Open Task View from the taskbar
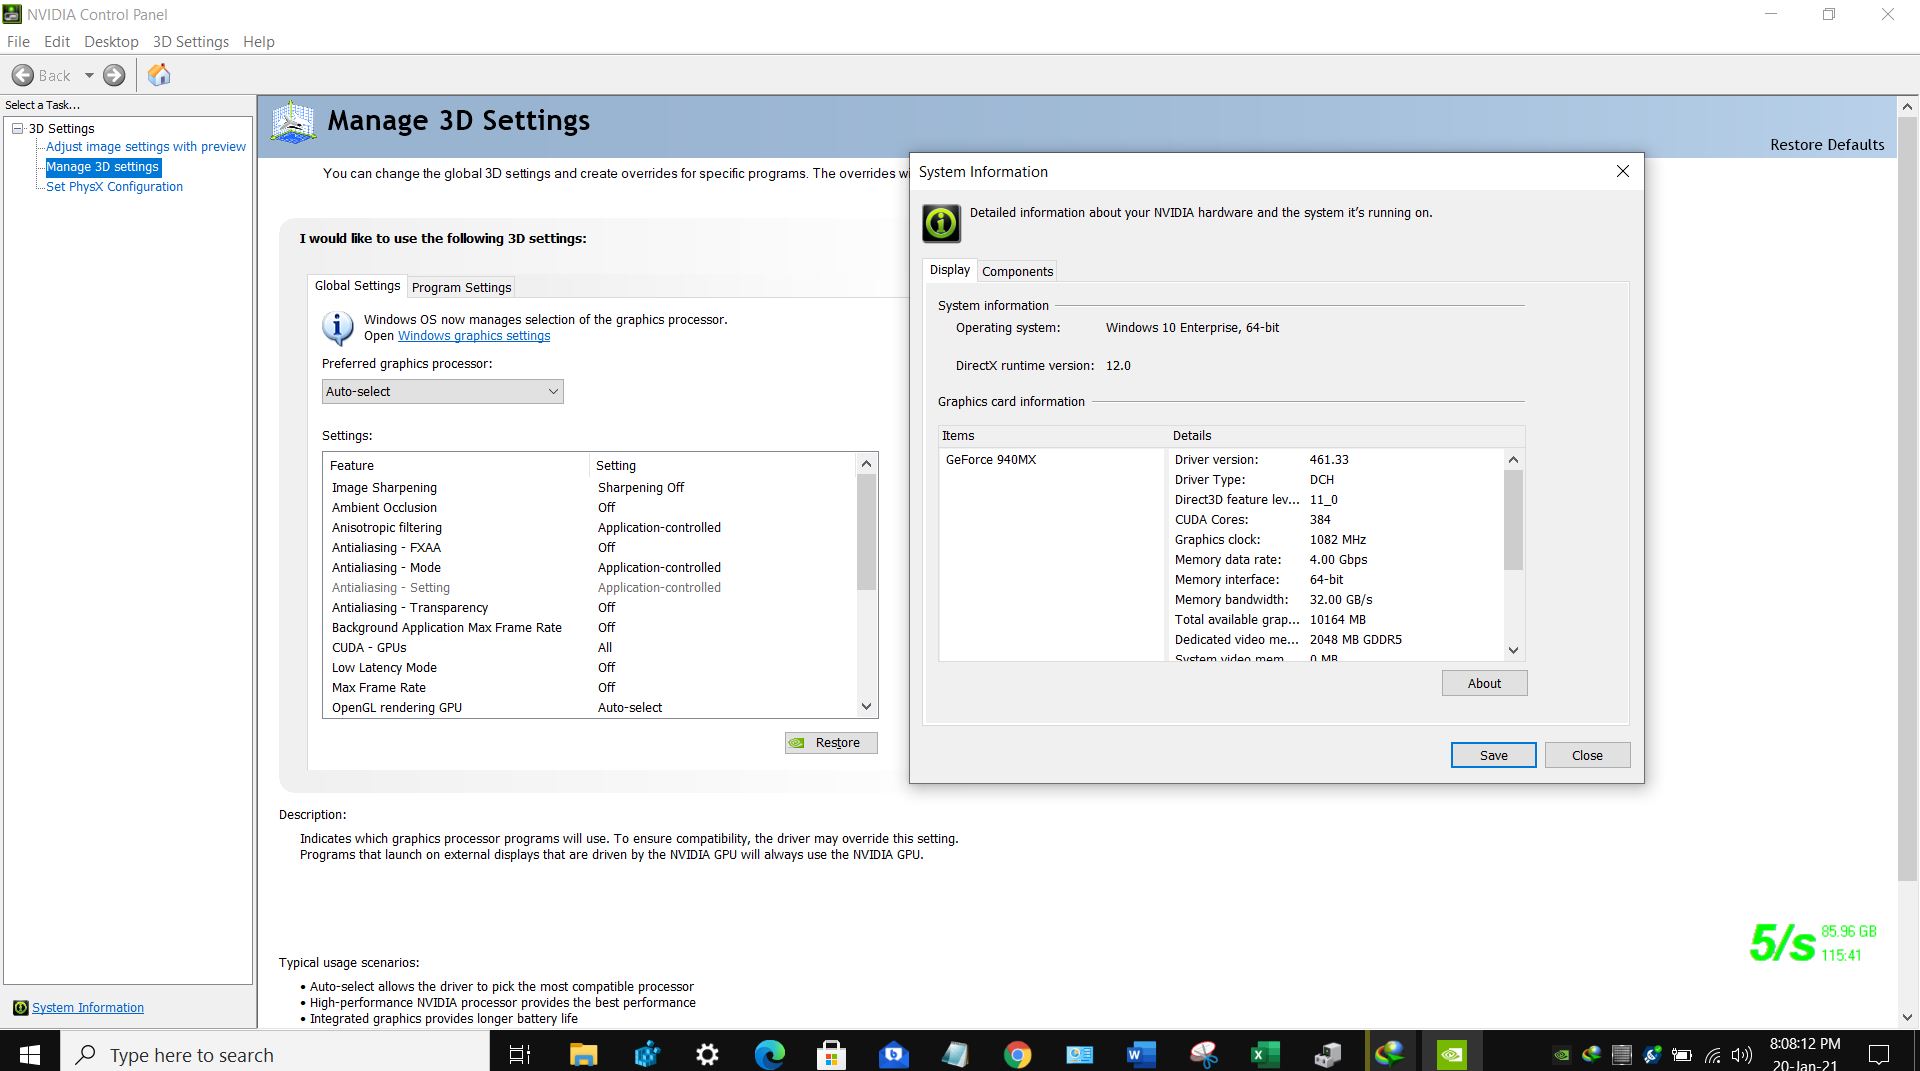1920x1071 pixels. pos(520,1054)
